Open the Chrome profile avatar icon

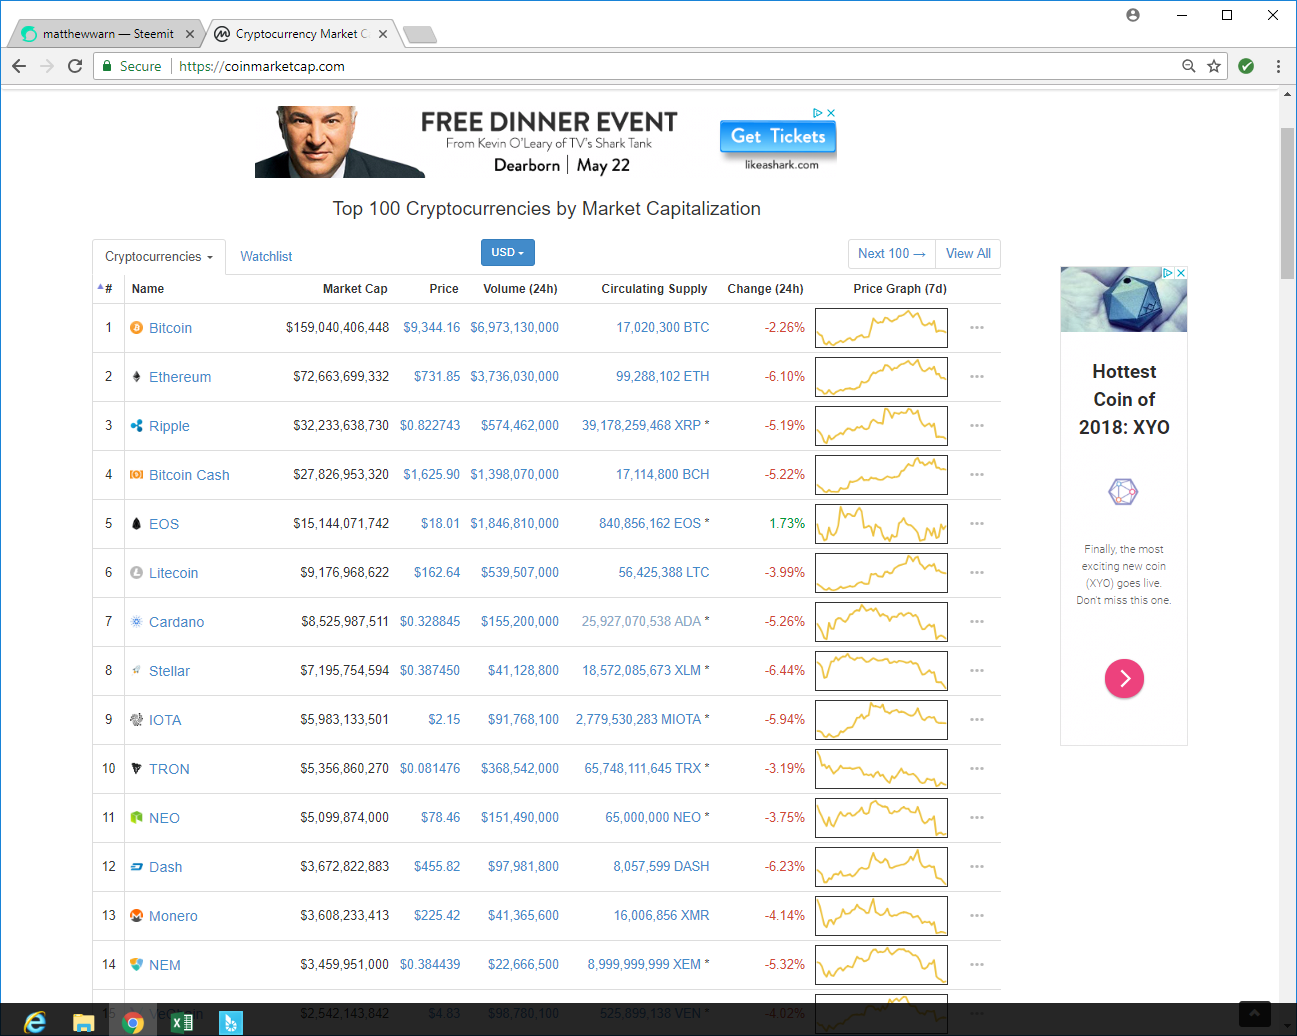tap(1133, 15)
